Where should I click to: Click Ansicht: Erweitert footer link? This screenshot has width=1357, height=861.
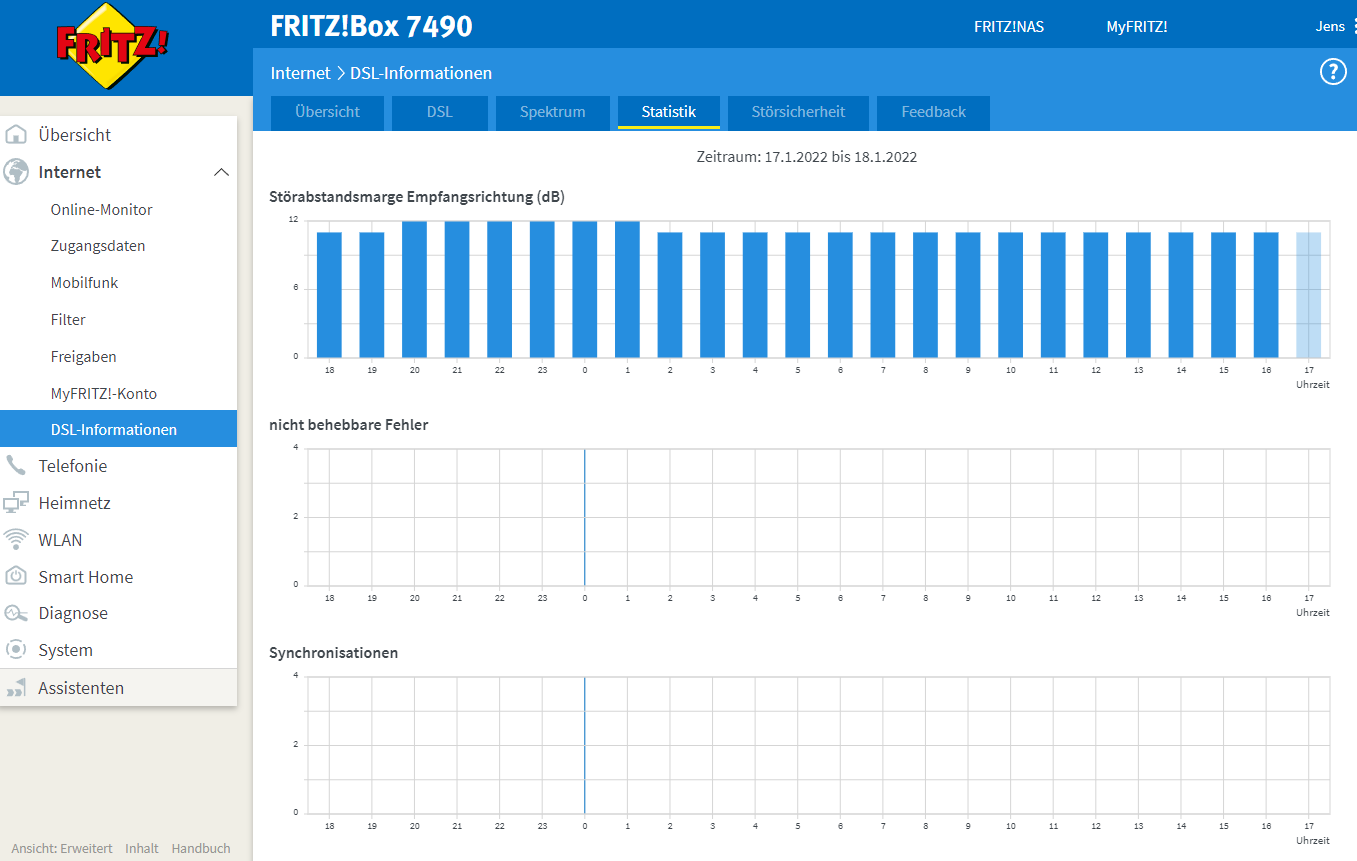[62, 848]
